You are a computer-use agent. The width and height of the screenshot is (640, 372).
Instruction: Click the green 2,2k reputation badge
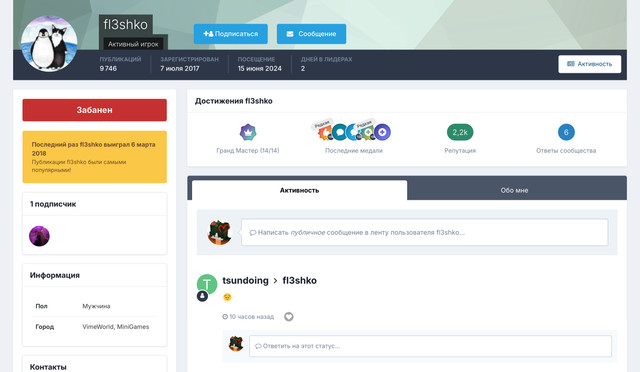(460, 132)
